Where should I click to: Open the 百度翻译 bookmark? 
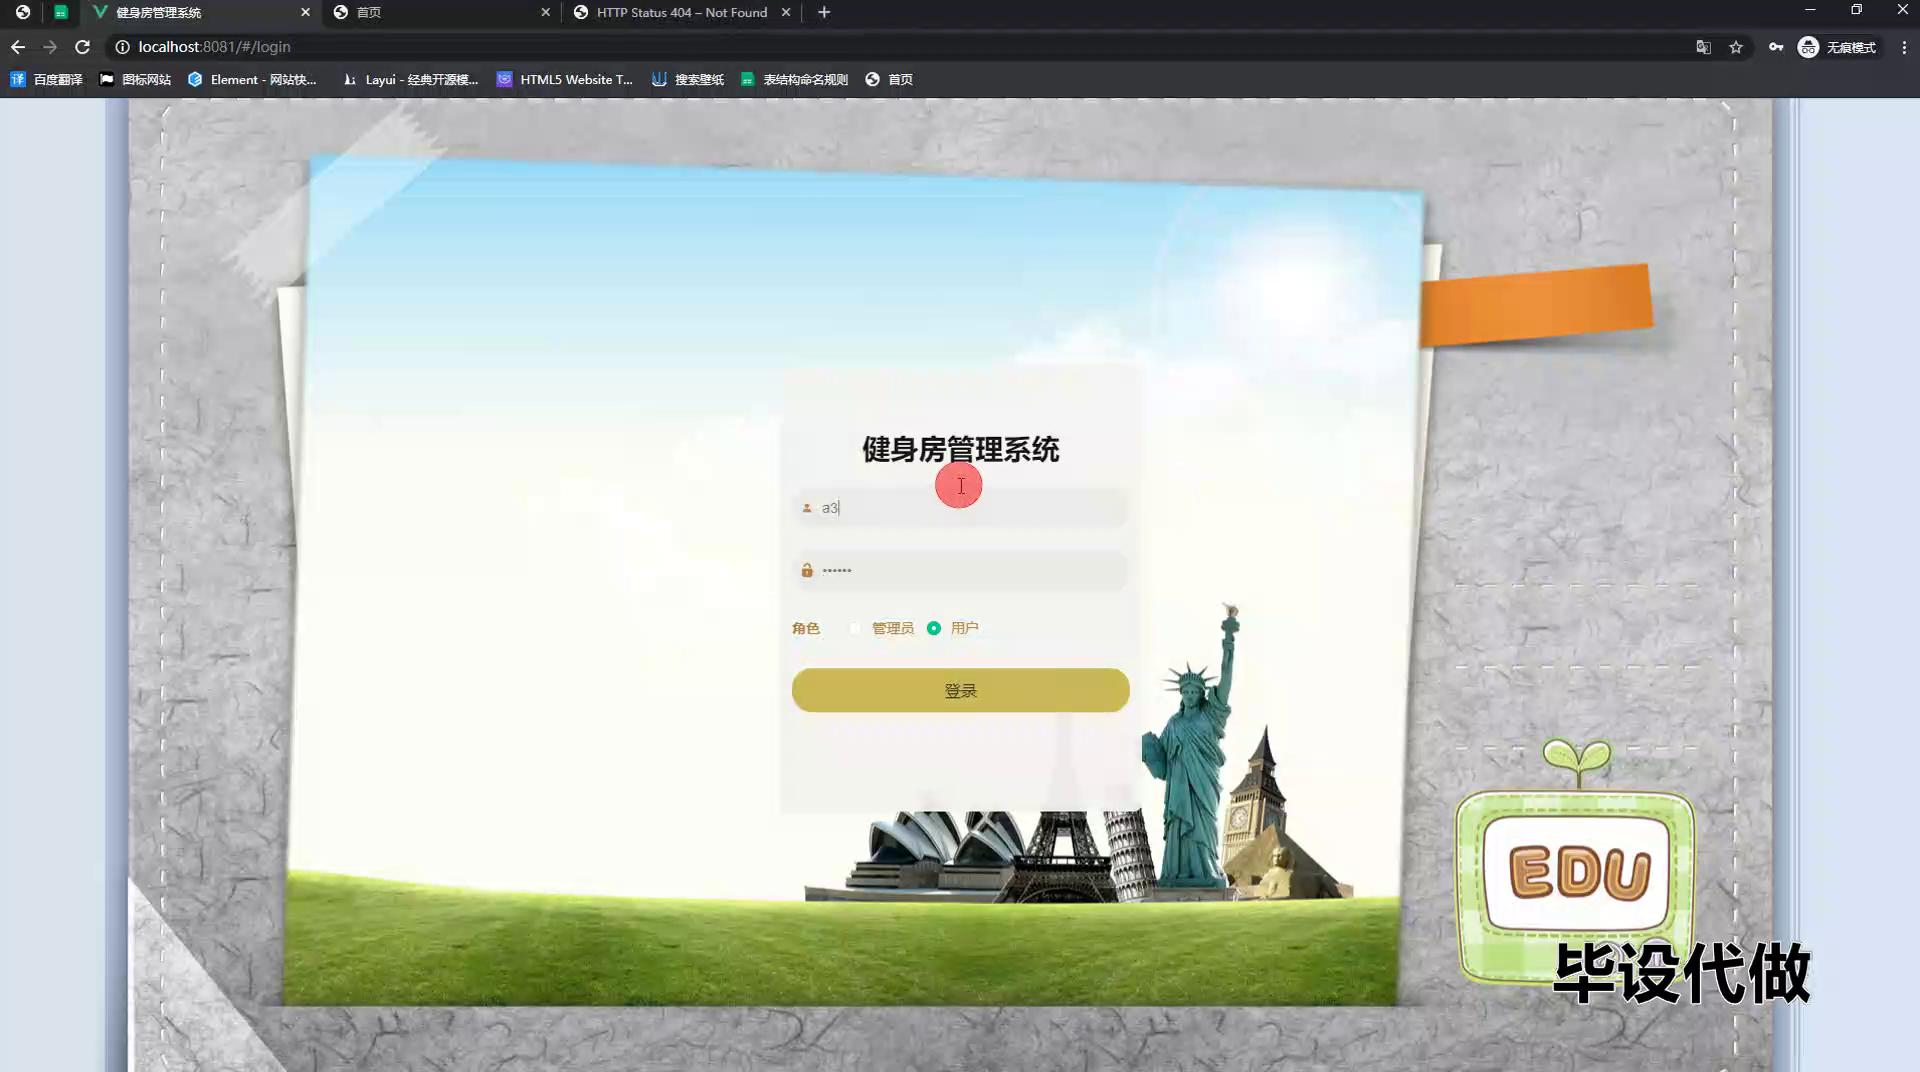pos(47,79)
